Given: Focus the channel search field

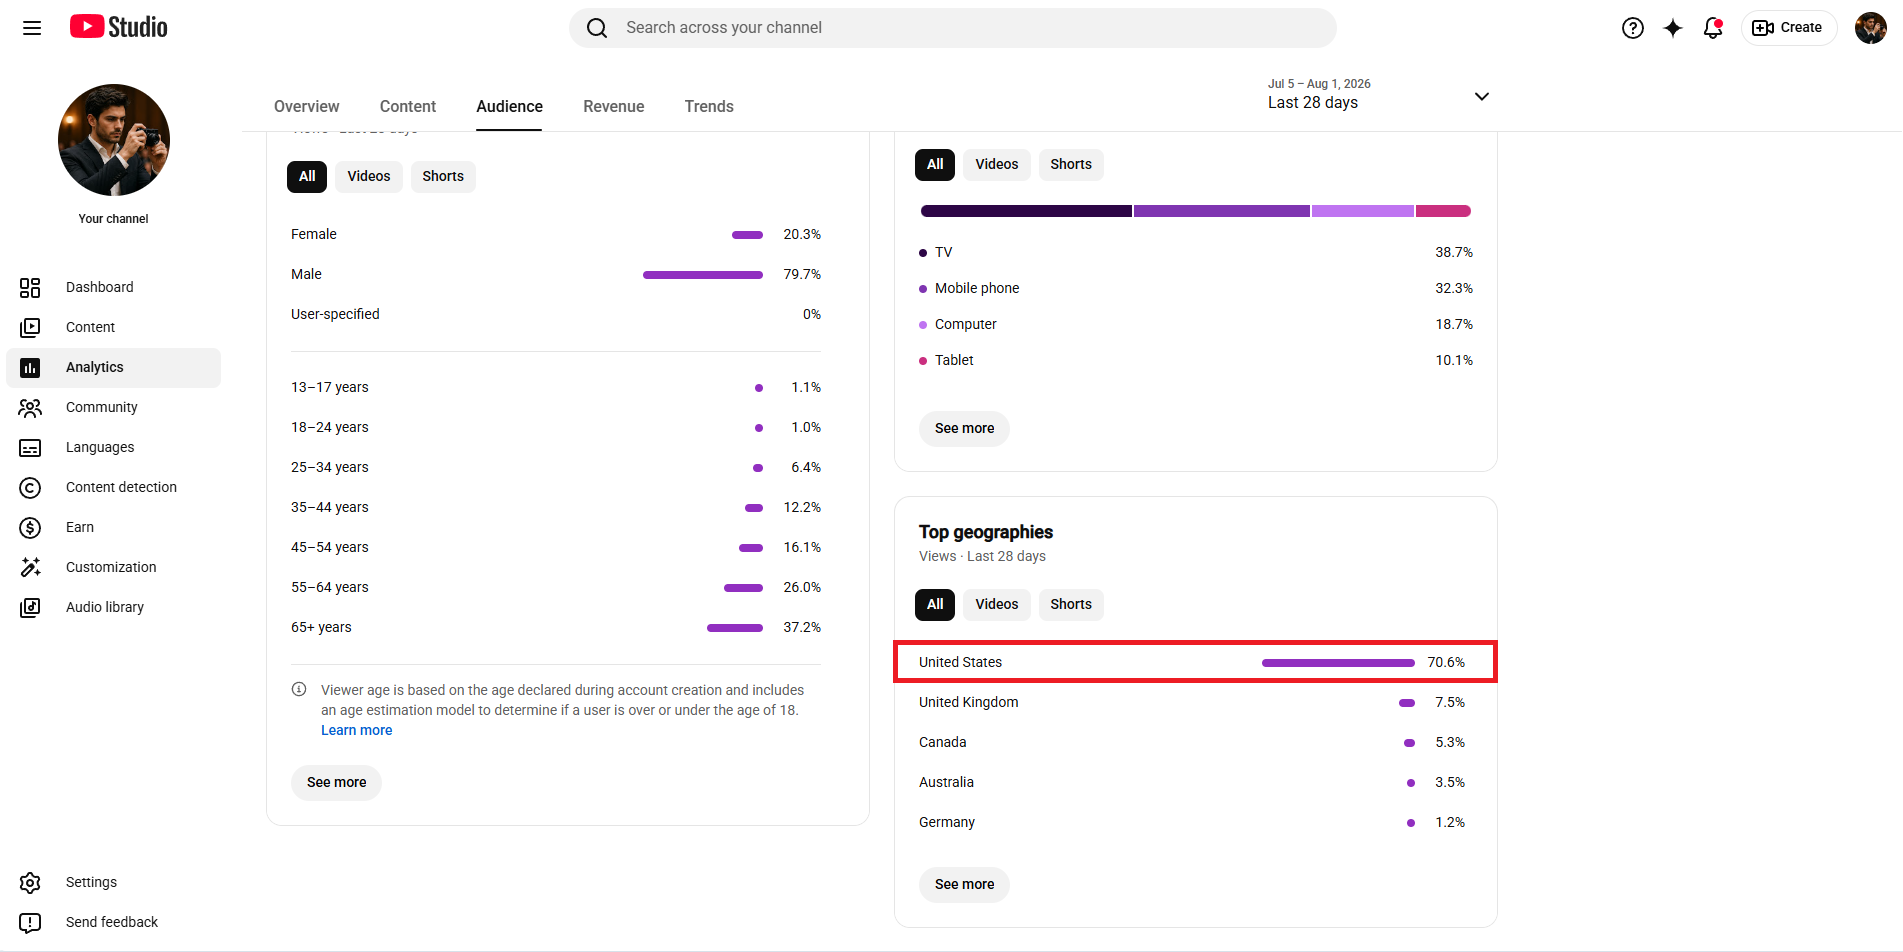Looking at the screenshot, I should (953, 28).
